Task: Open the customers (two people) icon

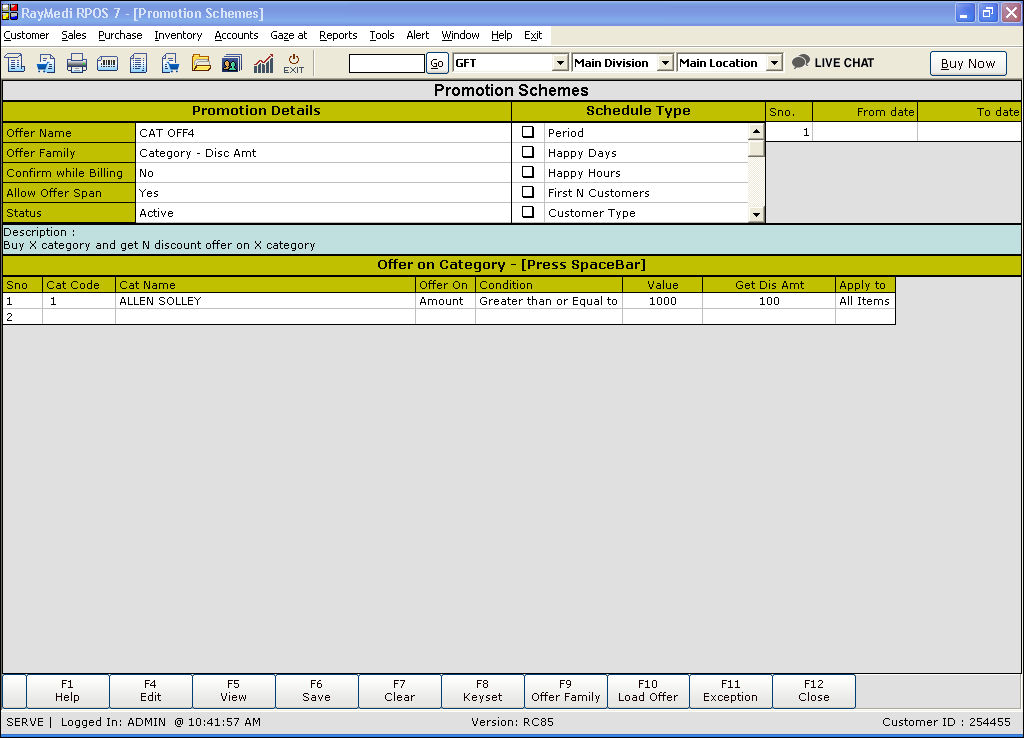Action: (231, 63)
